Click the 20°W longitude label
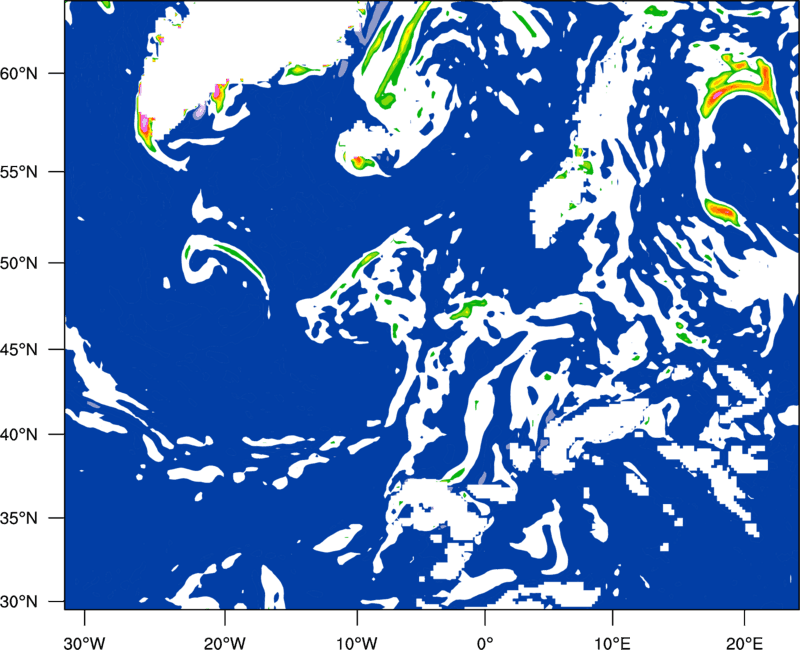 pos(224,643)
